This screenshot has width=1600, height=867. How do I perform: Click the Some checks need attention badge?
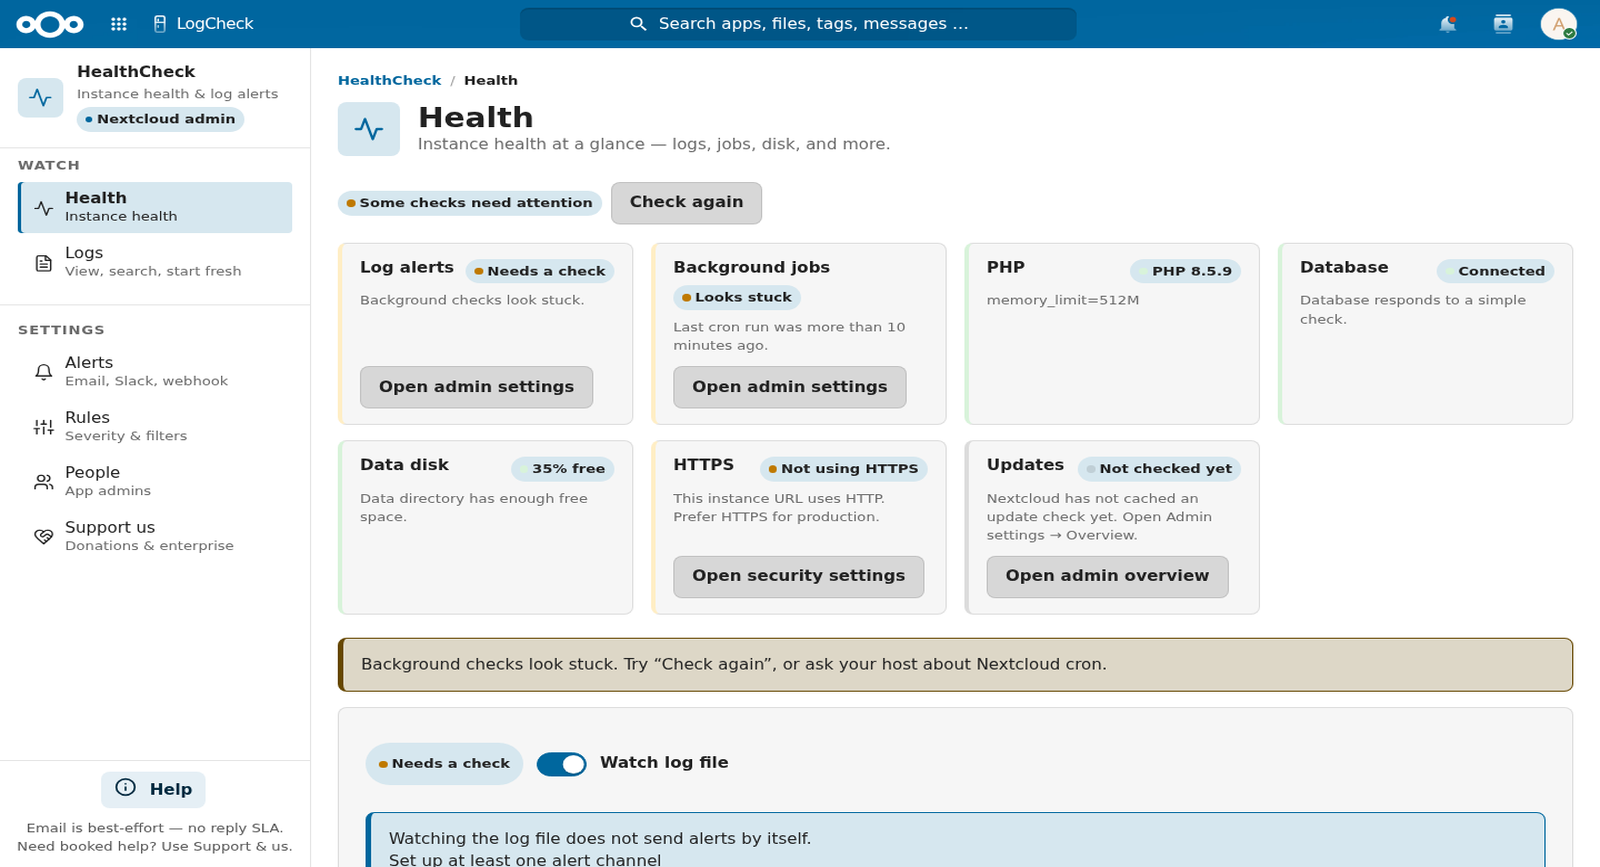[470, 203]
